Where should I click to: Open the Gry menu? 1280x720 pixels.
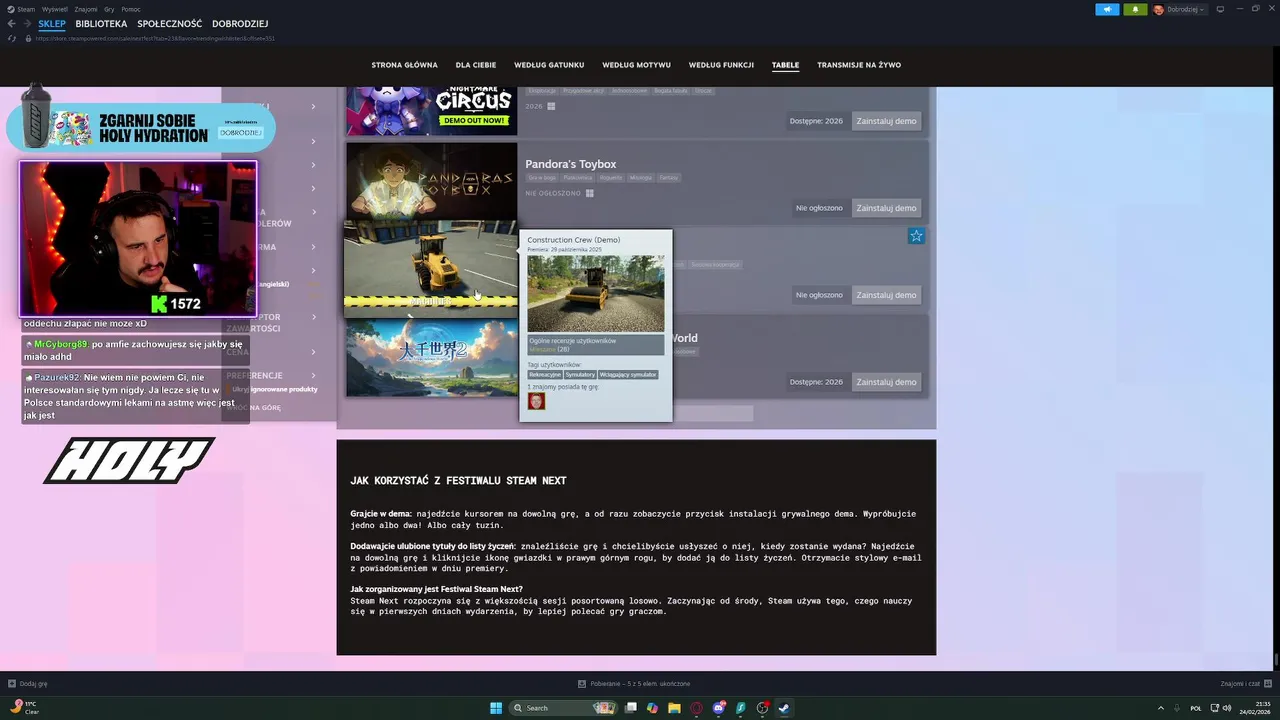109,9
